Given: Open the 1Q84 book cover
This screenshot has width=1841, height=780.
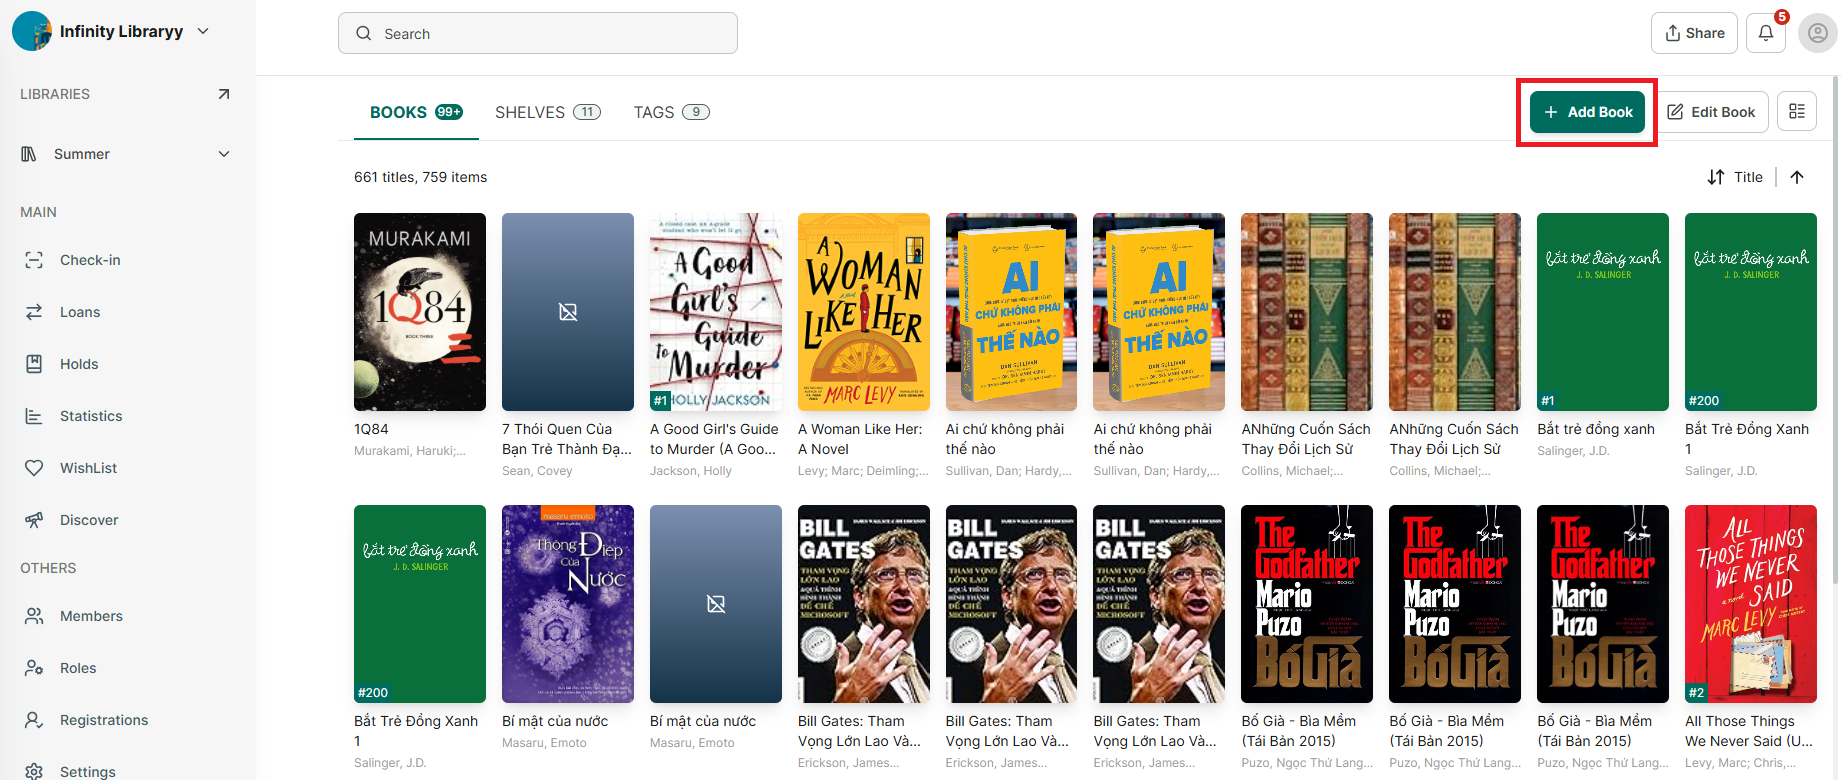Looking at the screenshot, I should [420, 312].
